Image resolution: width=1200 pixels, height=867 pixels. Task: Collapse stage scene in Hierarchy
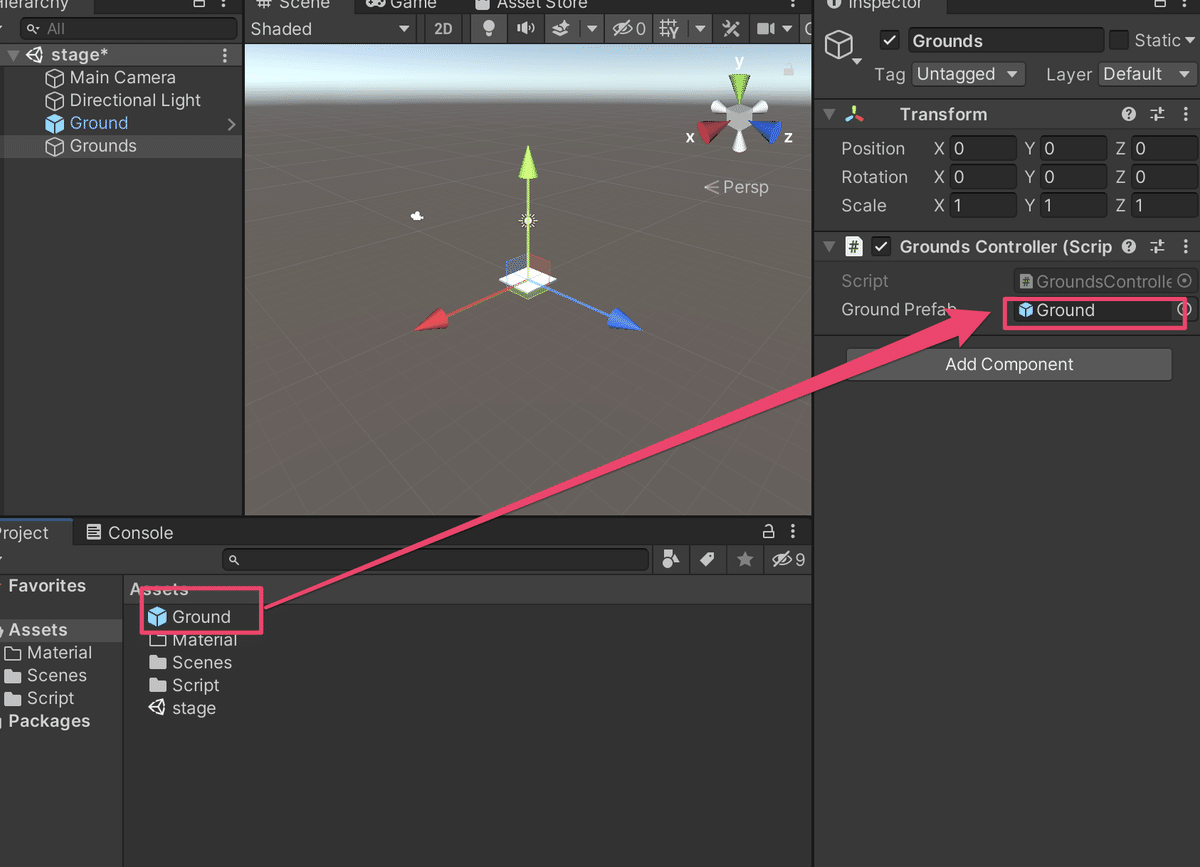12,55
